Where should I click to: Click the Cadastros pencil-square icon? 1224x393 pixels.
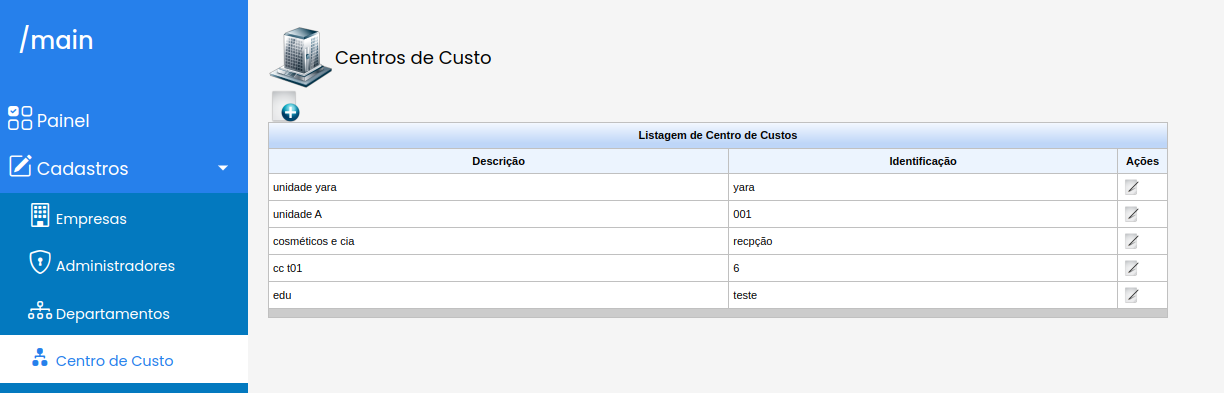20,167
